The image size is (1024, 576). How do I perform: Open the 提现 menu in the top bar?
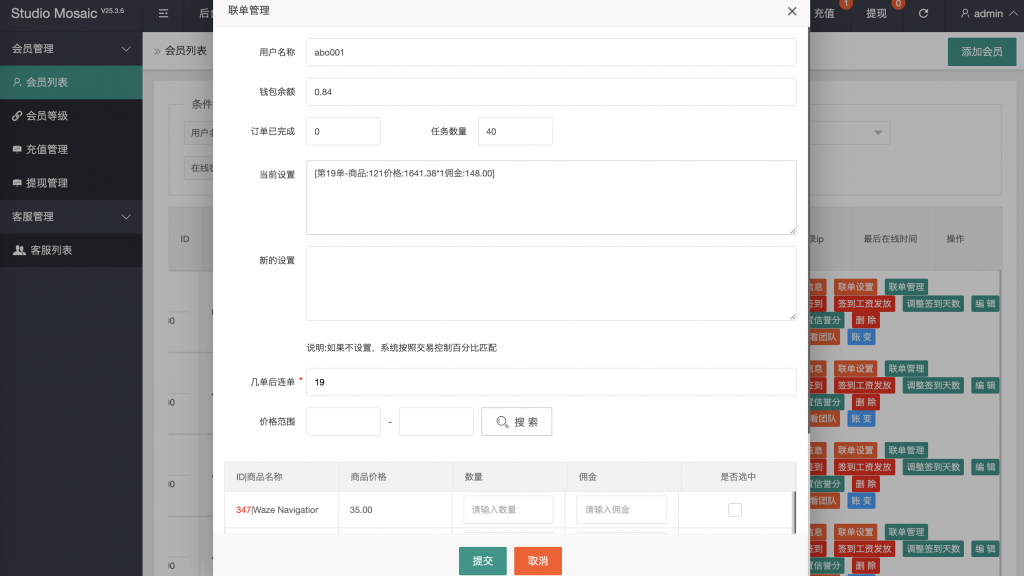click(877, 13)
